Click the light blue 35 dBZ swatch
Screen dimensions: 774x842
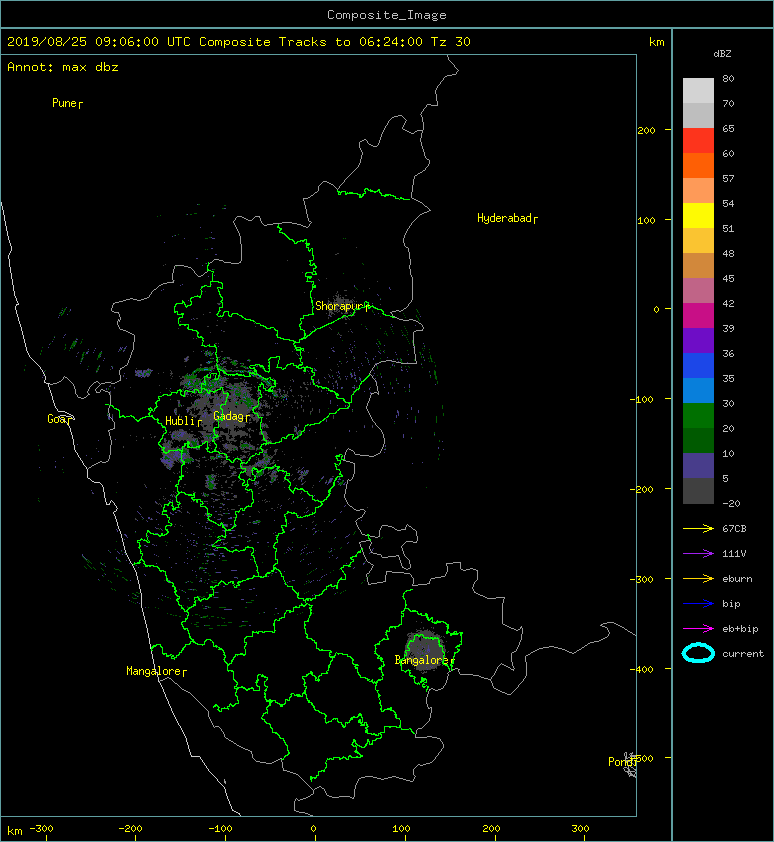[698, 390]
